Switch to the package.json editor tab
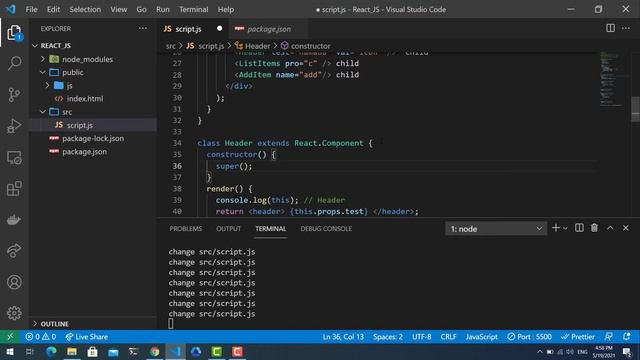Viewport: 640px width, 360px height. coord(269,29)
